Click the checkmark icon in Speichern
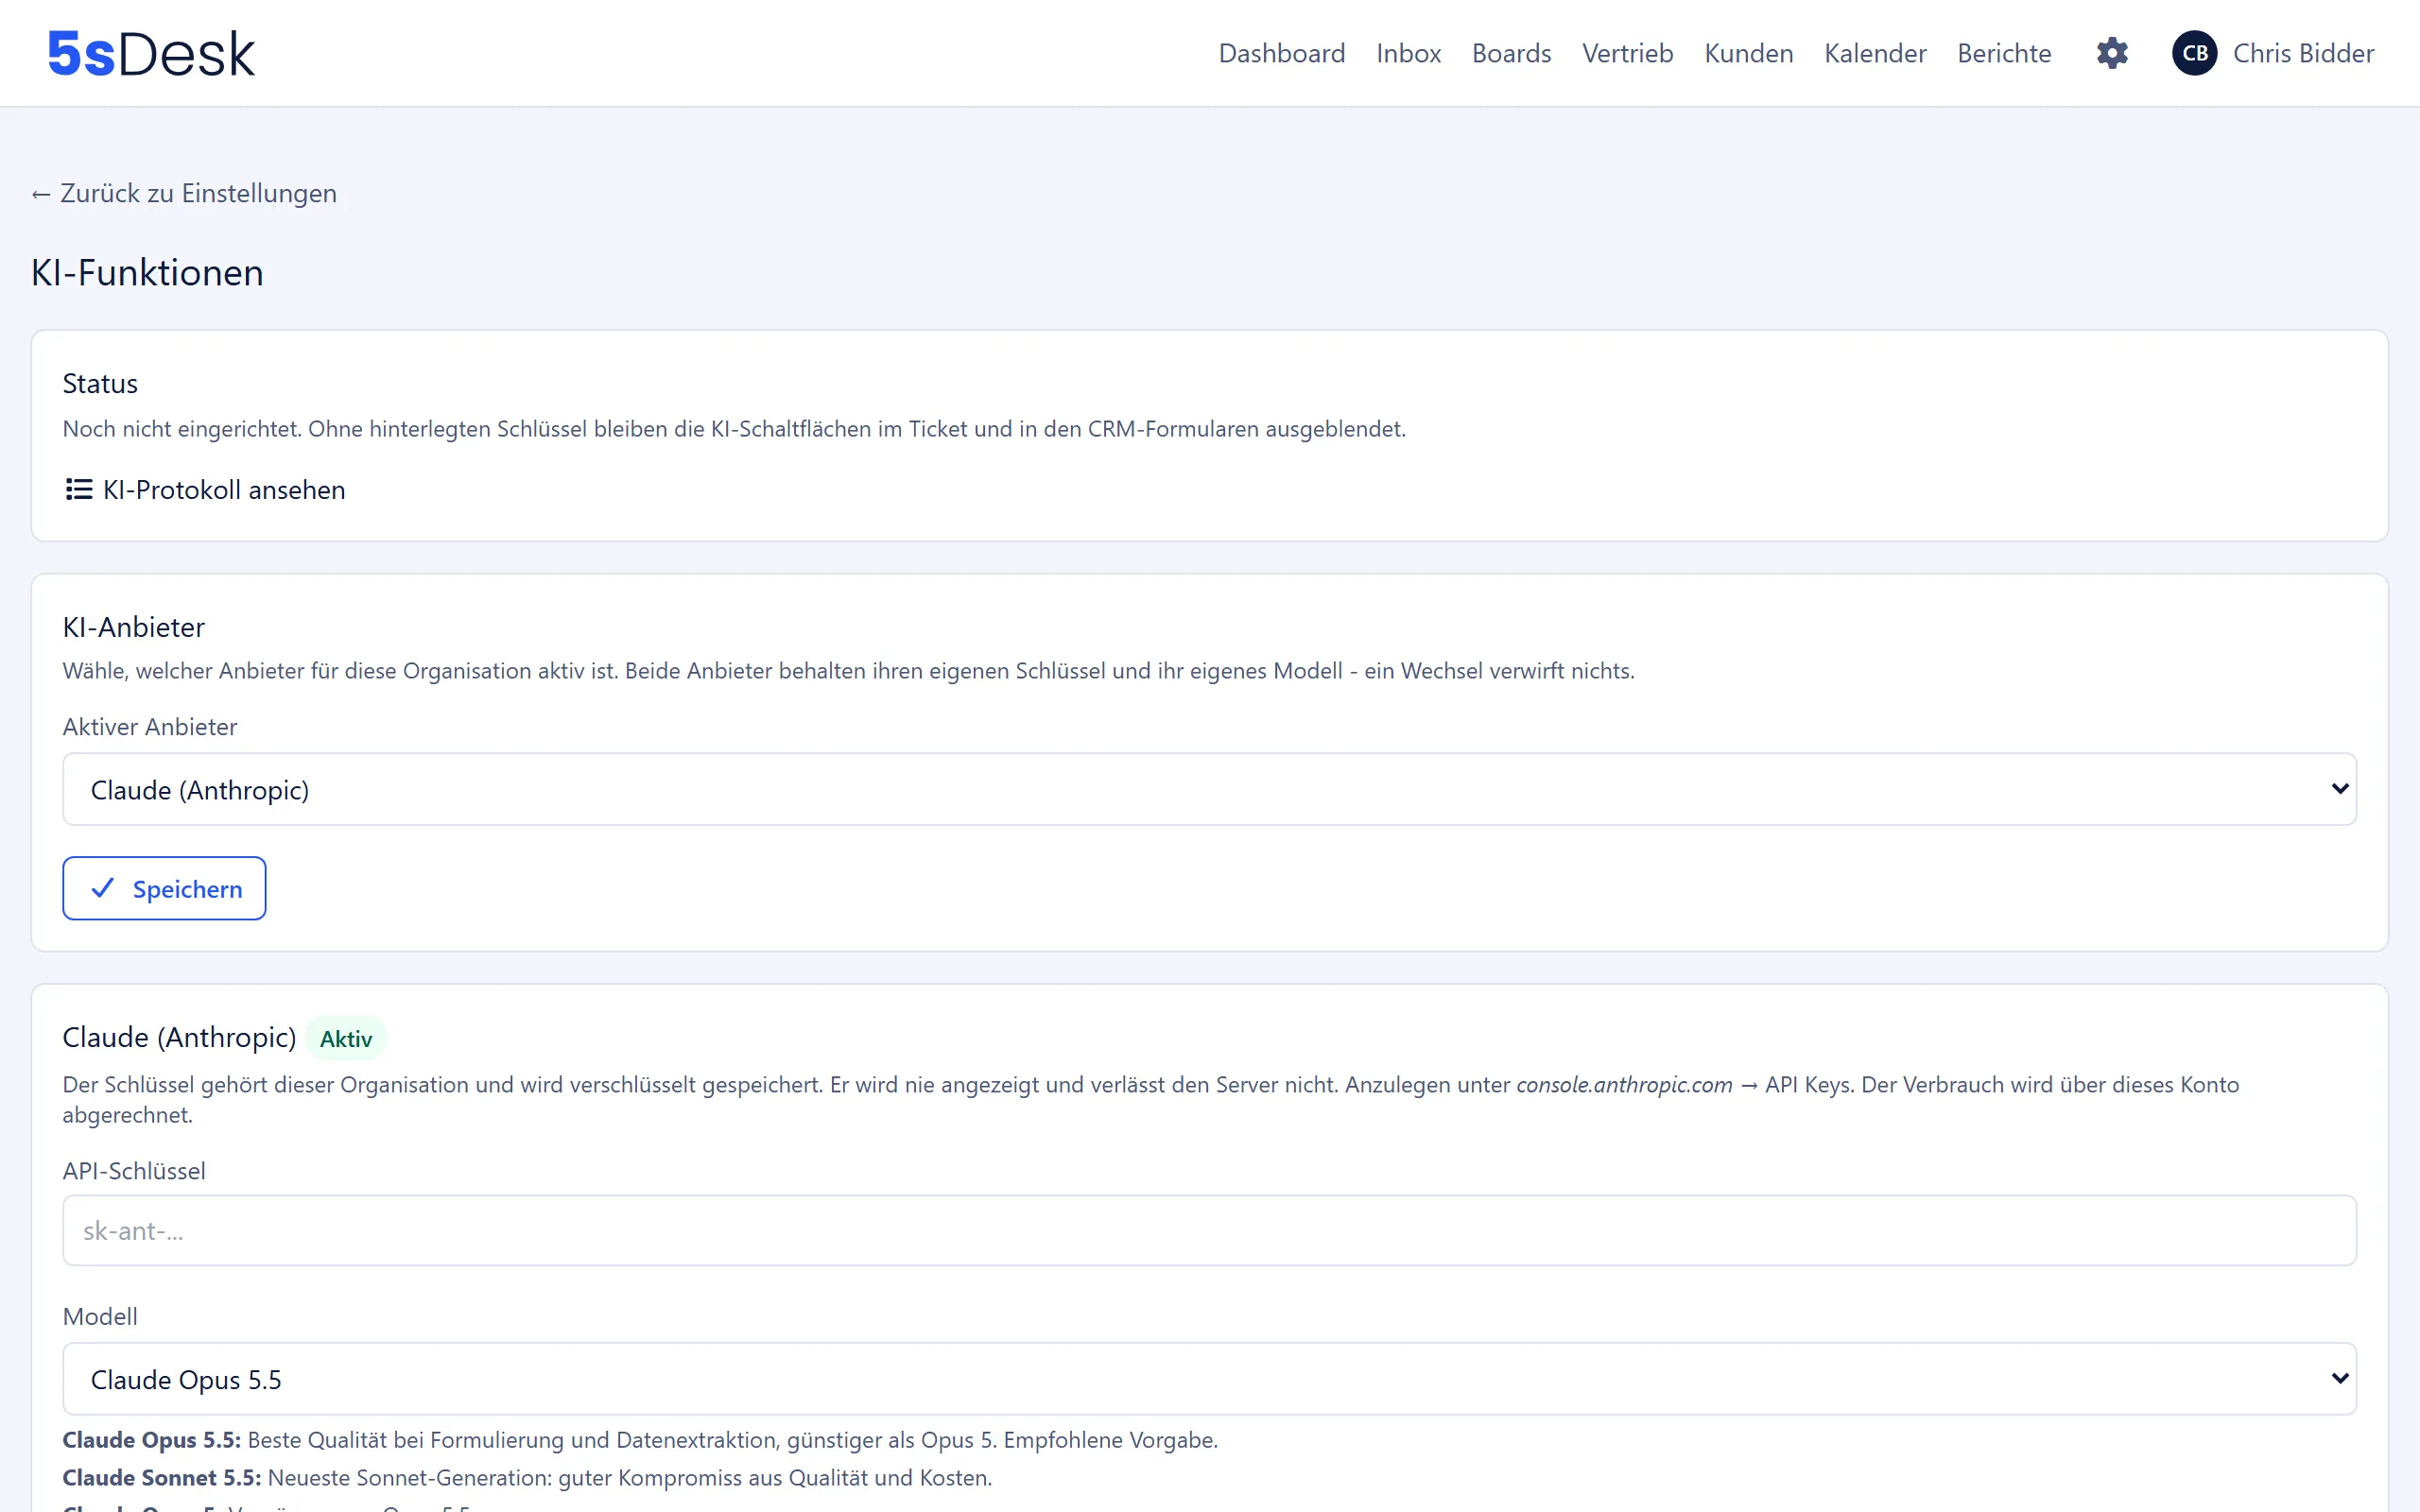 [103, 888]
